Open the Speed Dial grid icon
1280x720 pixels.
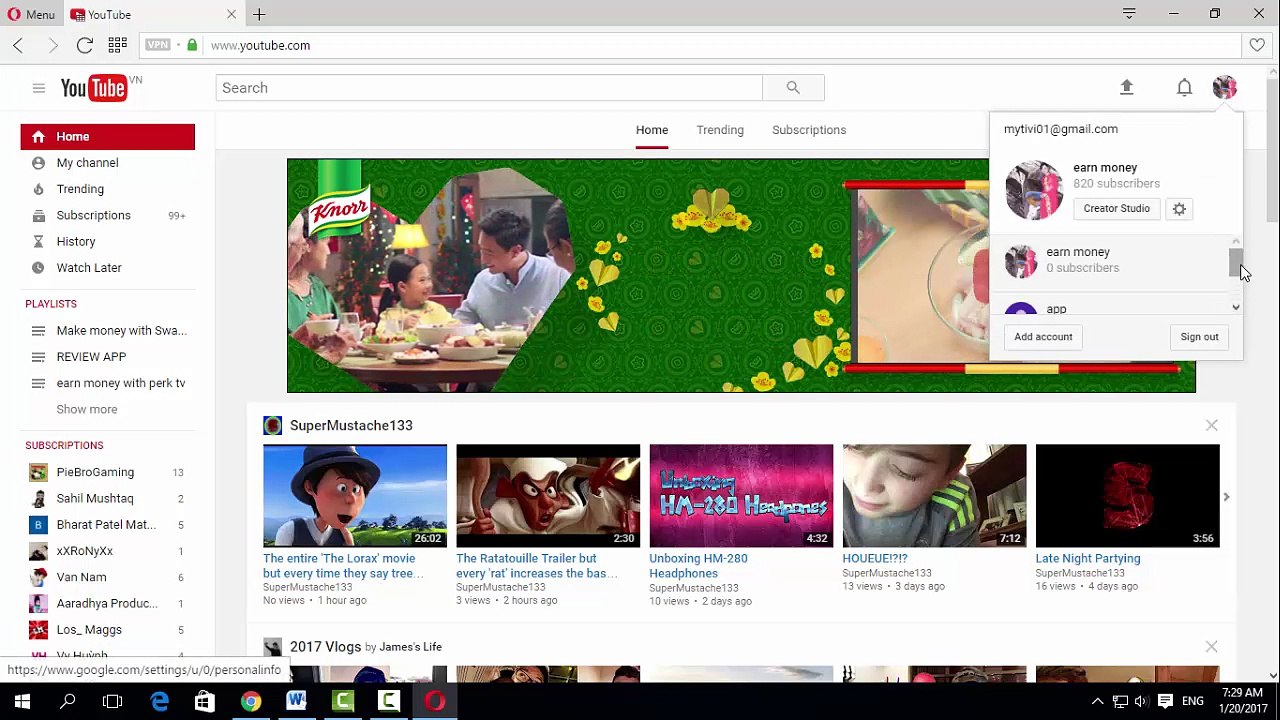(x=117, y=45)
